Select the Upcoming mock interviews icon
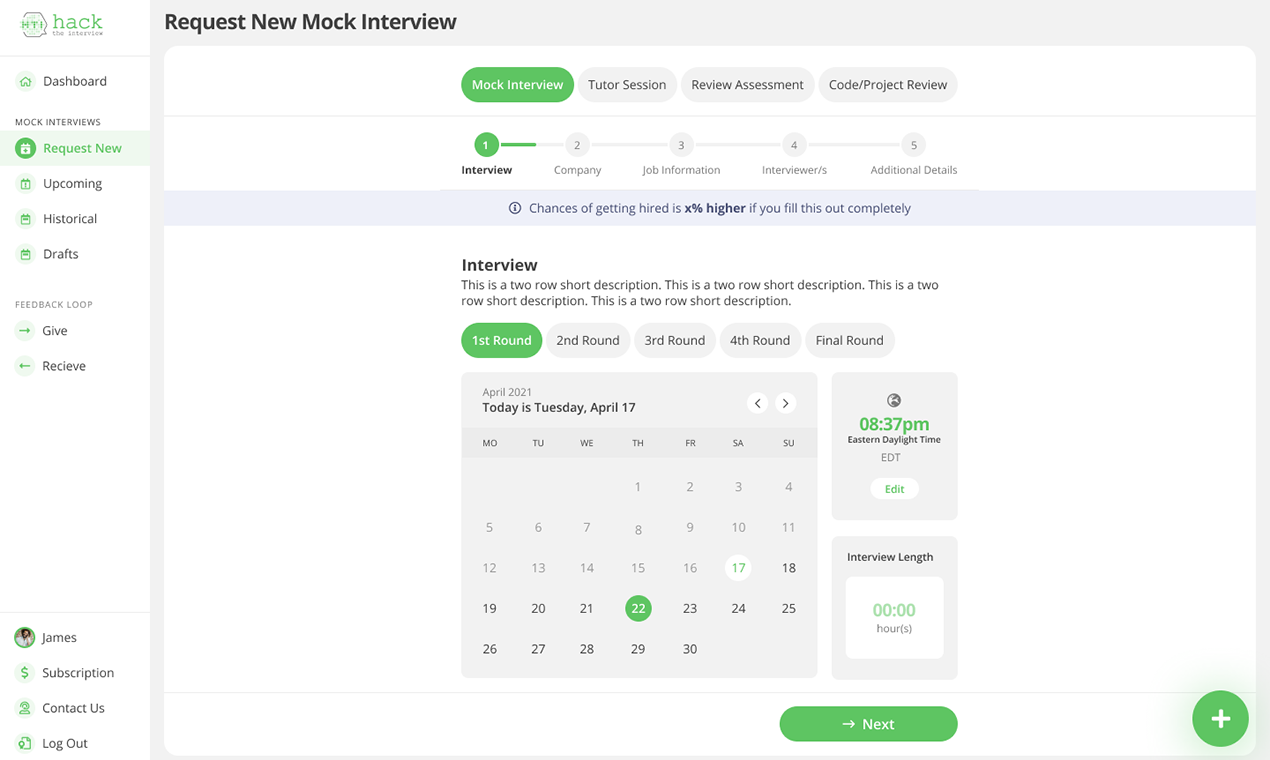1270x760 pixels. coord(23,183)
